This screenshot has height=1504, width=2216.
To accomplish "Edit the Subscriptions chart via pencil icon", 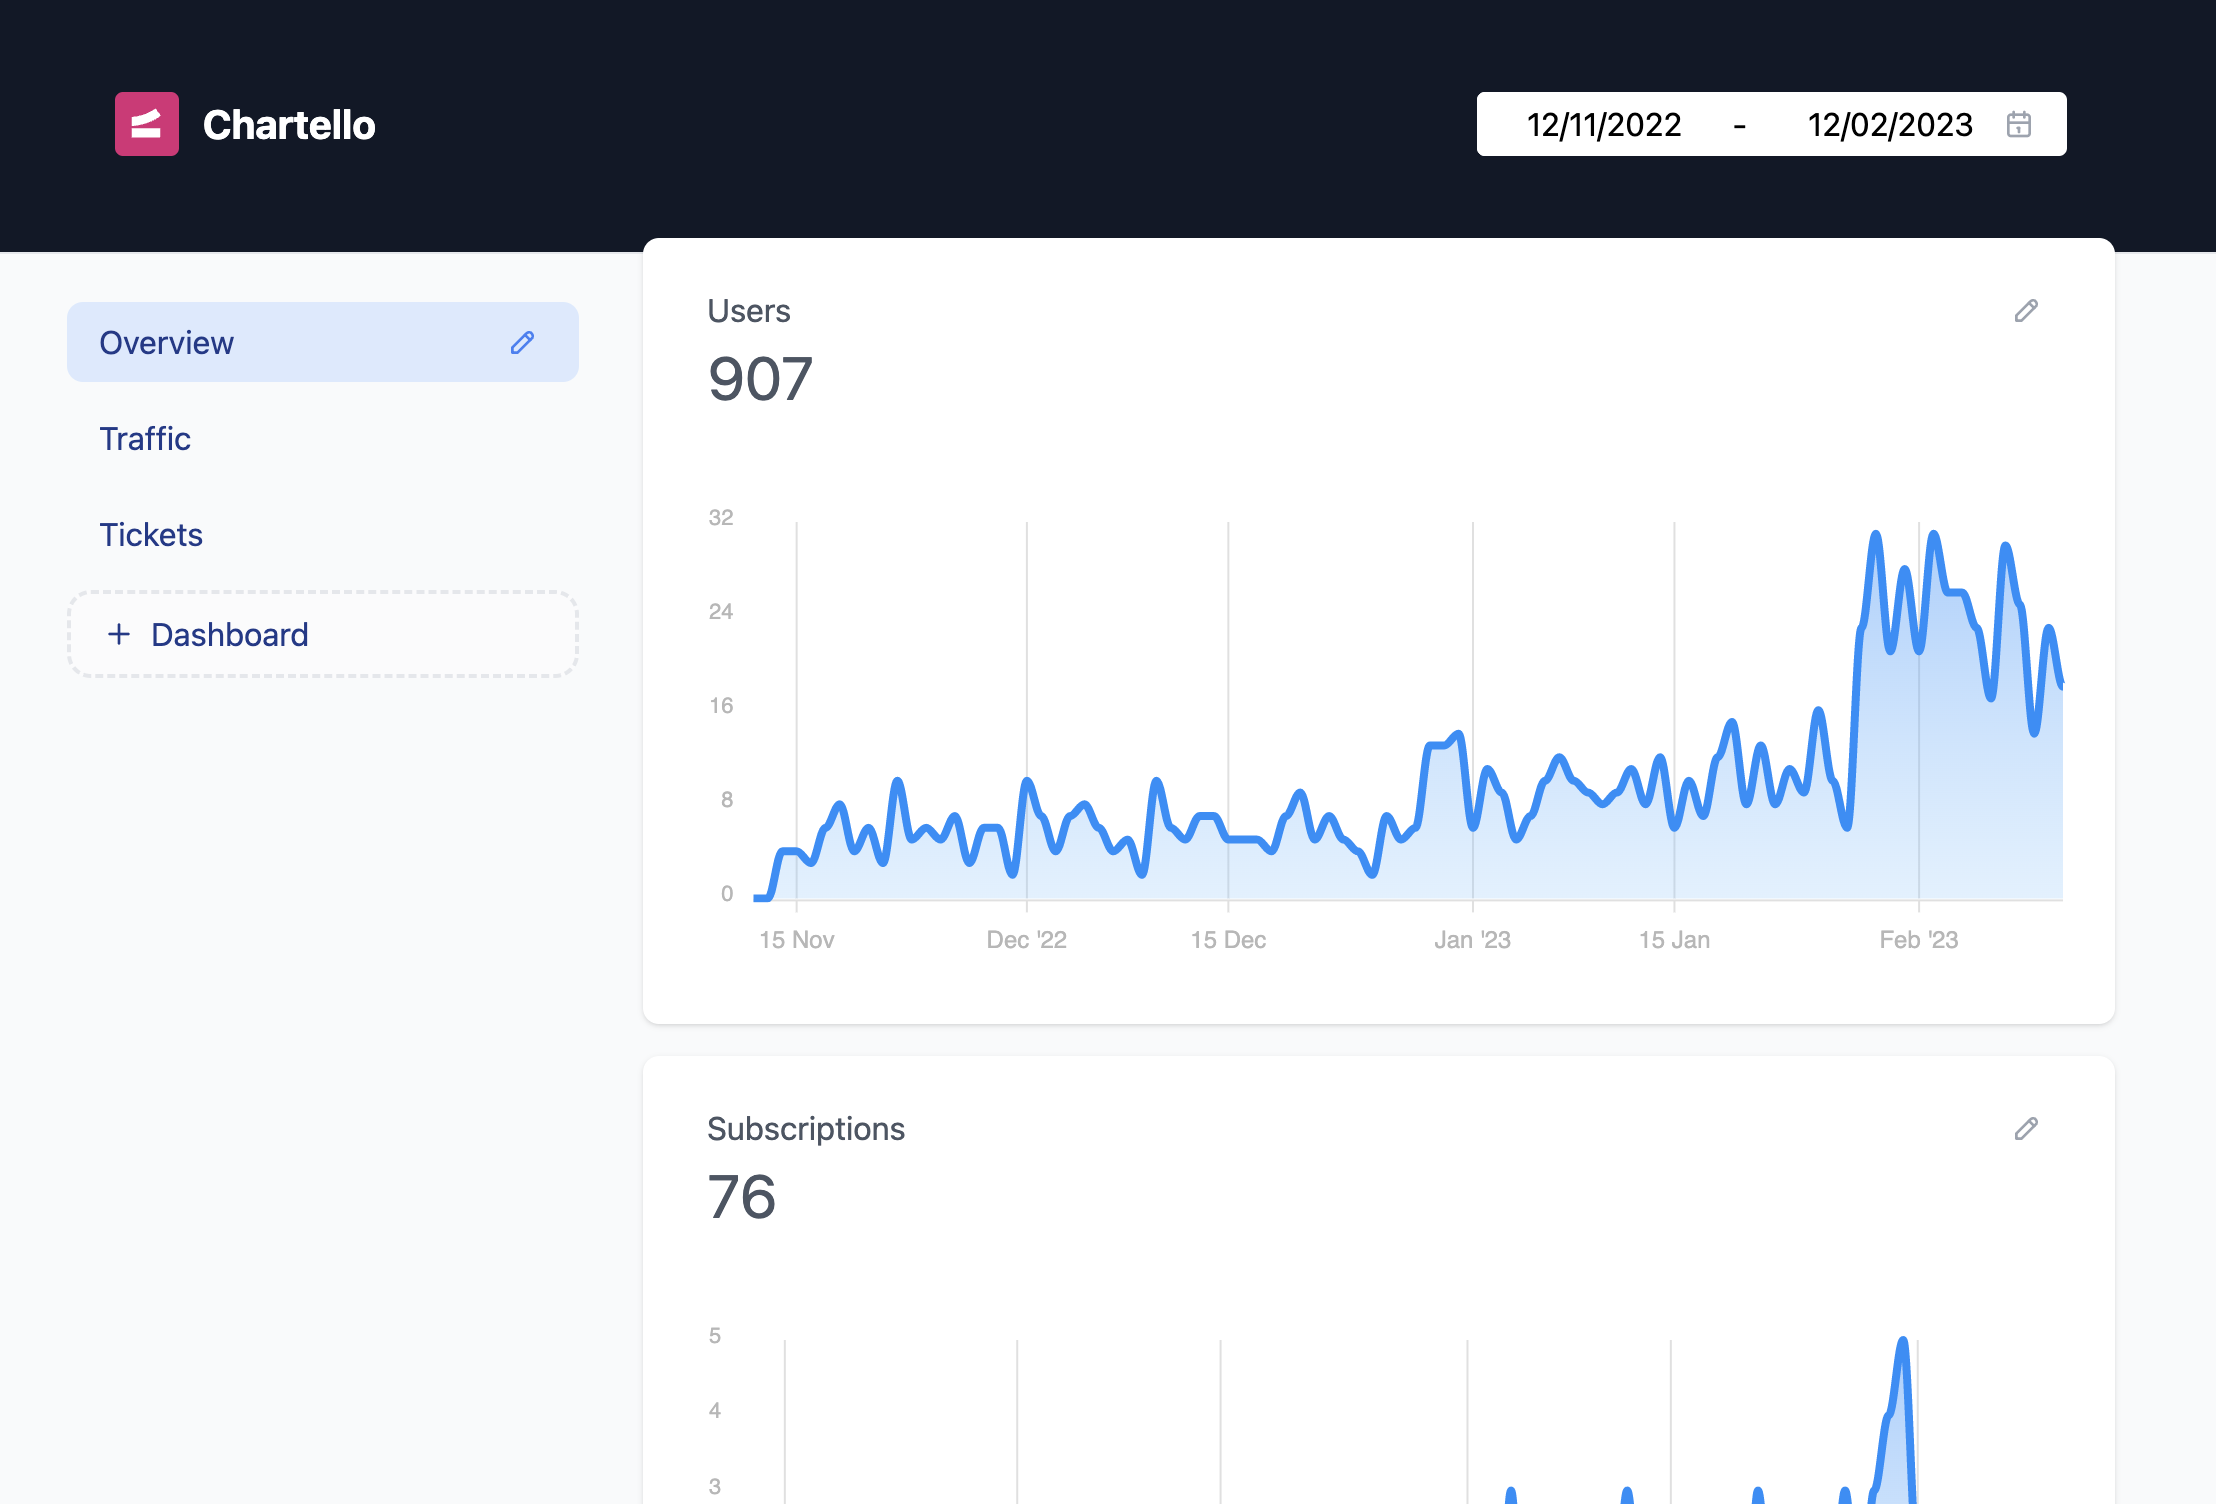I will pos(2026,1129).
